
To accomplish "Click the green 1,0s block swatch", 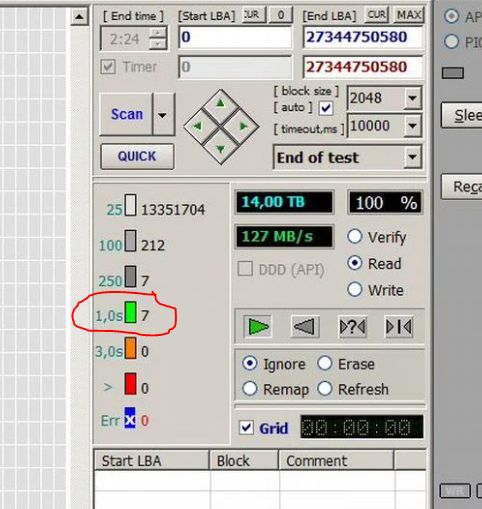I will coord(130,312).
